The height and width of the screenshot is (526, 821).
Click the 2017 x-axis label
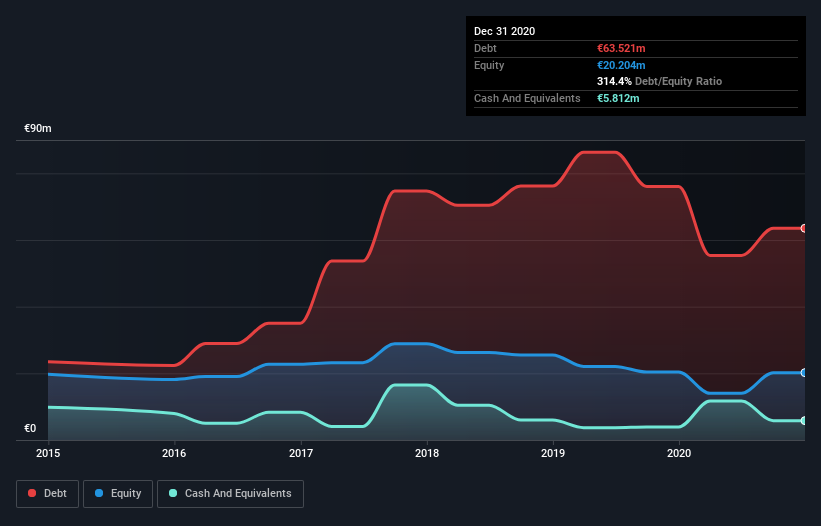(x=301, y=453)
